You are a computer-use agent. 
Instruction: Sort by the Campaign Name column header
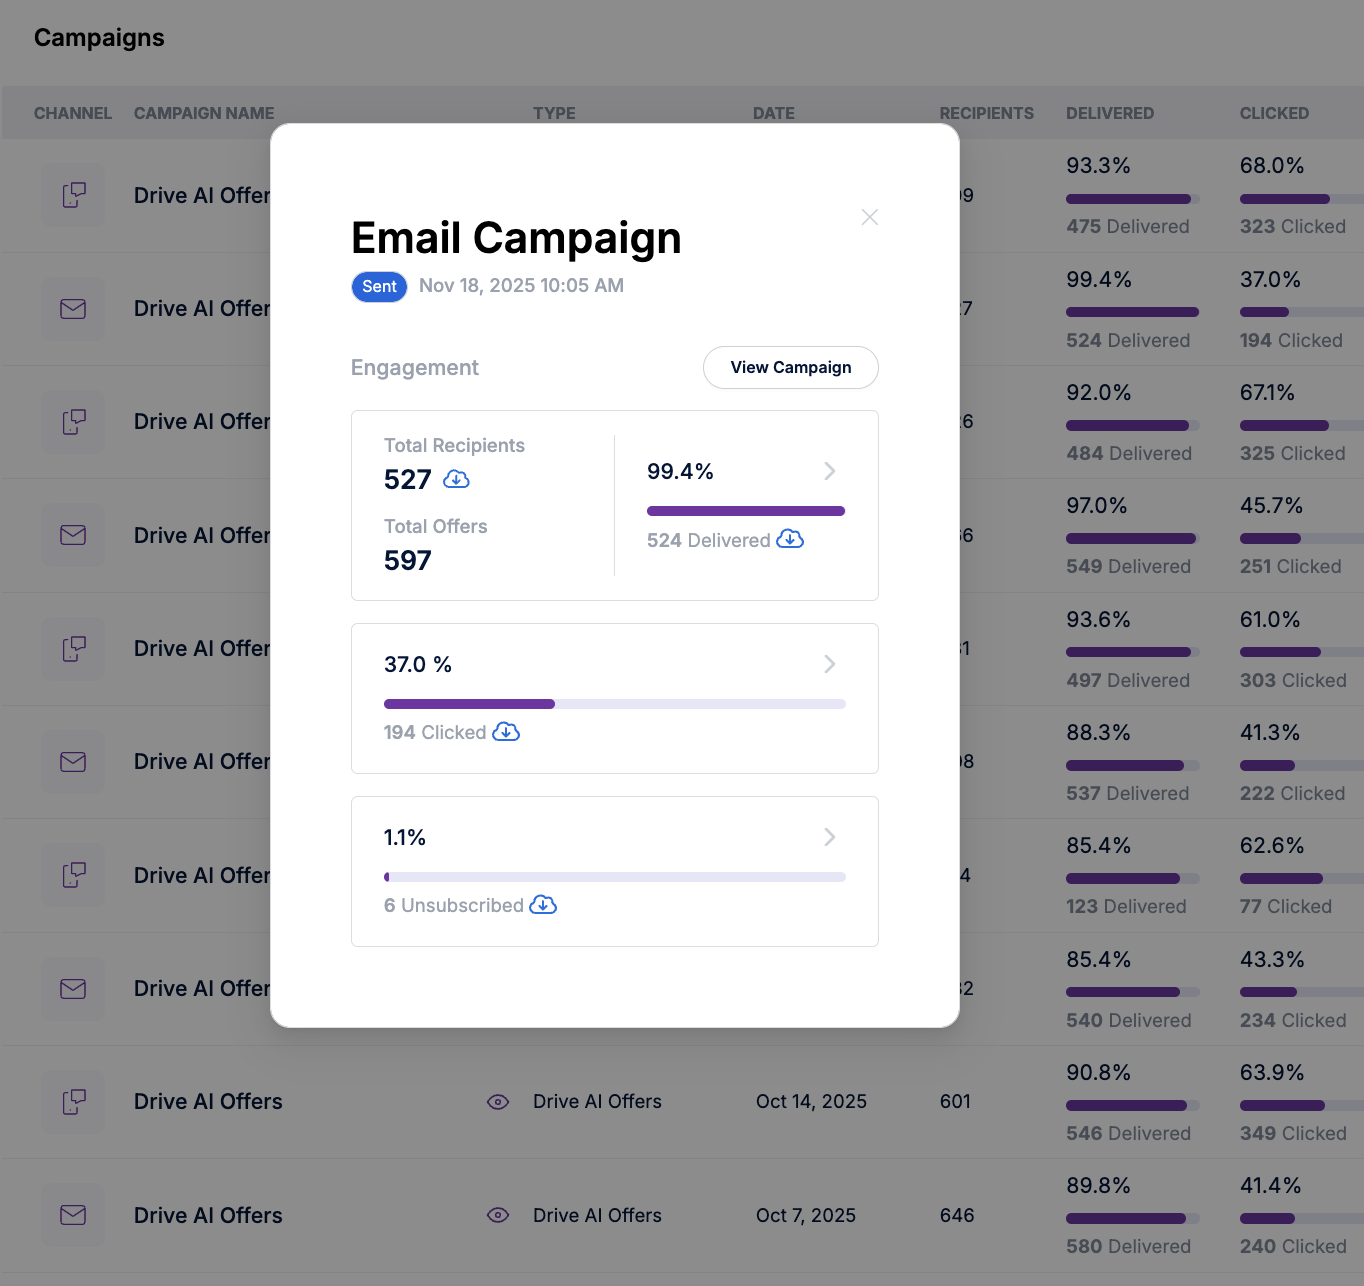point(204,113)
